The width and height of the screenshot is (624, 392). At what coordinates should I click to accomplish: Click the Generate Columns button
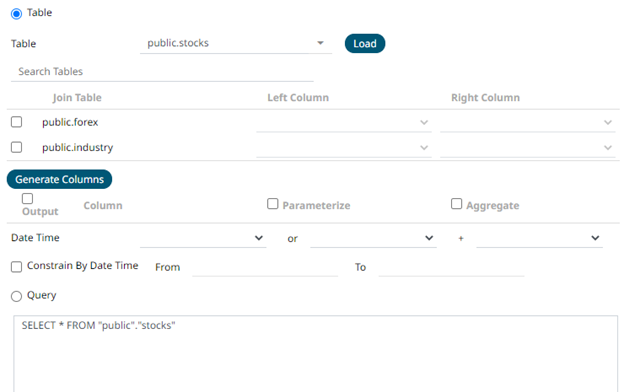pos(59,179)
